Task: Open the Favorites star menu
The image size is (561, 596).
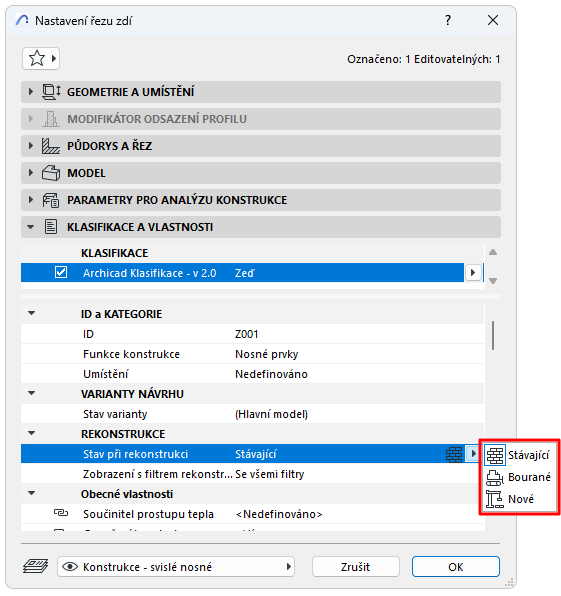Action: click(x=41, y=59)
